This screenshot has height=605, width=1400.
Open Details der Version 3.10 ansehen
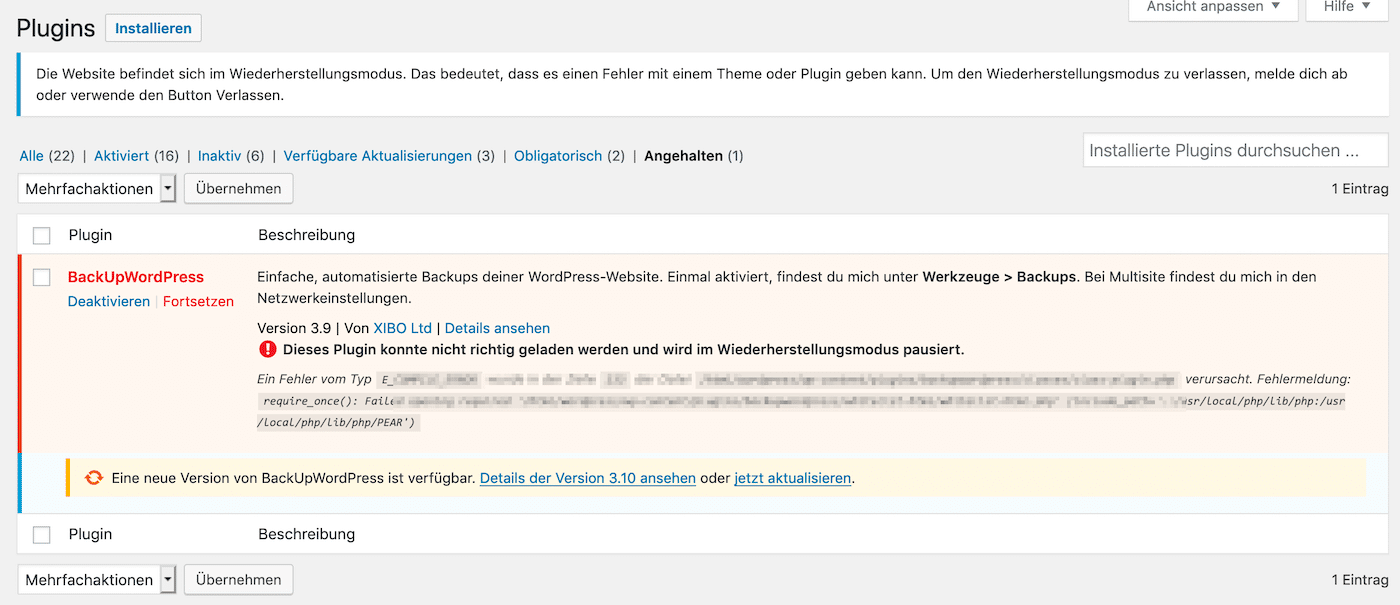[587, 478]
